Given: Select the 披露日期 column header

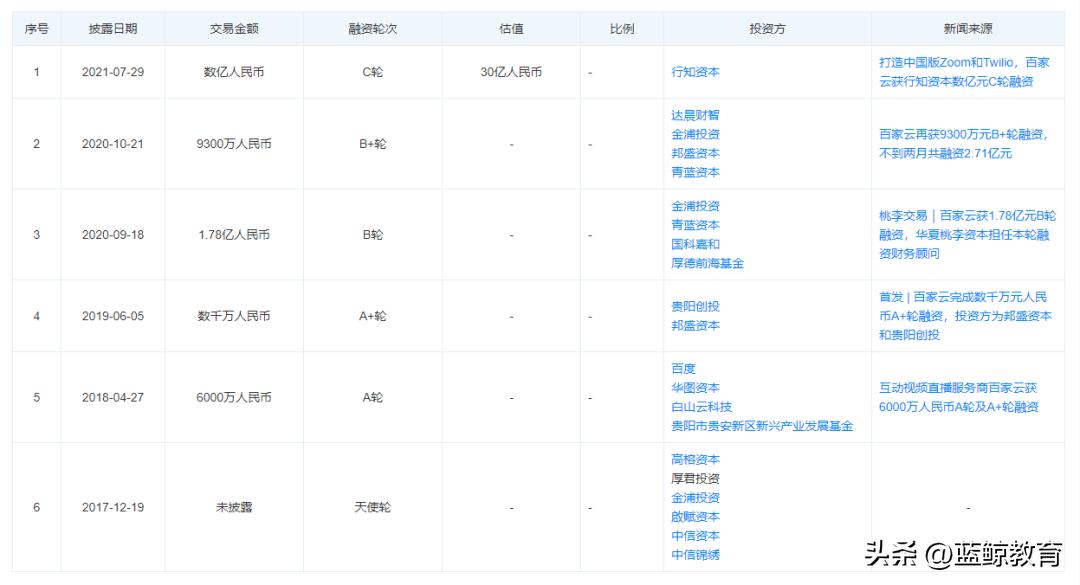Looking at the screenshot, I should pos(114,29).
